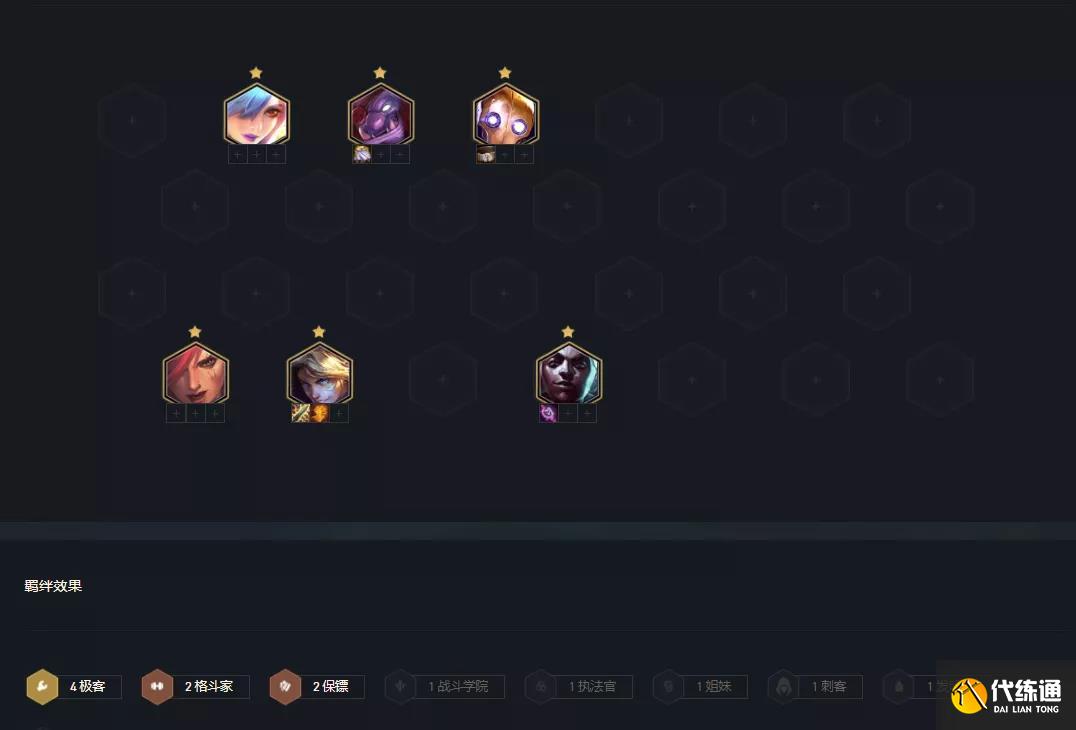Screen dimensions: 1076x730
Task: Click the item equipped on purple beast champion
Action: pyautogui.click(x=362, y=154)
